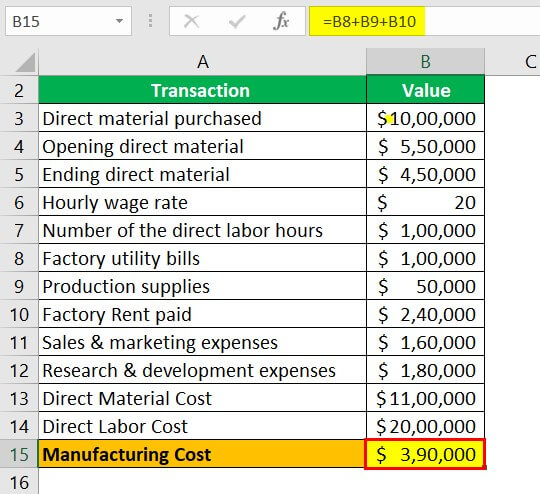The height and width of the screenshot is (494, 540).
Task: Click value $11,00,000 in row 13
Action: pos(426,398)
